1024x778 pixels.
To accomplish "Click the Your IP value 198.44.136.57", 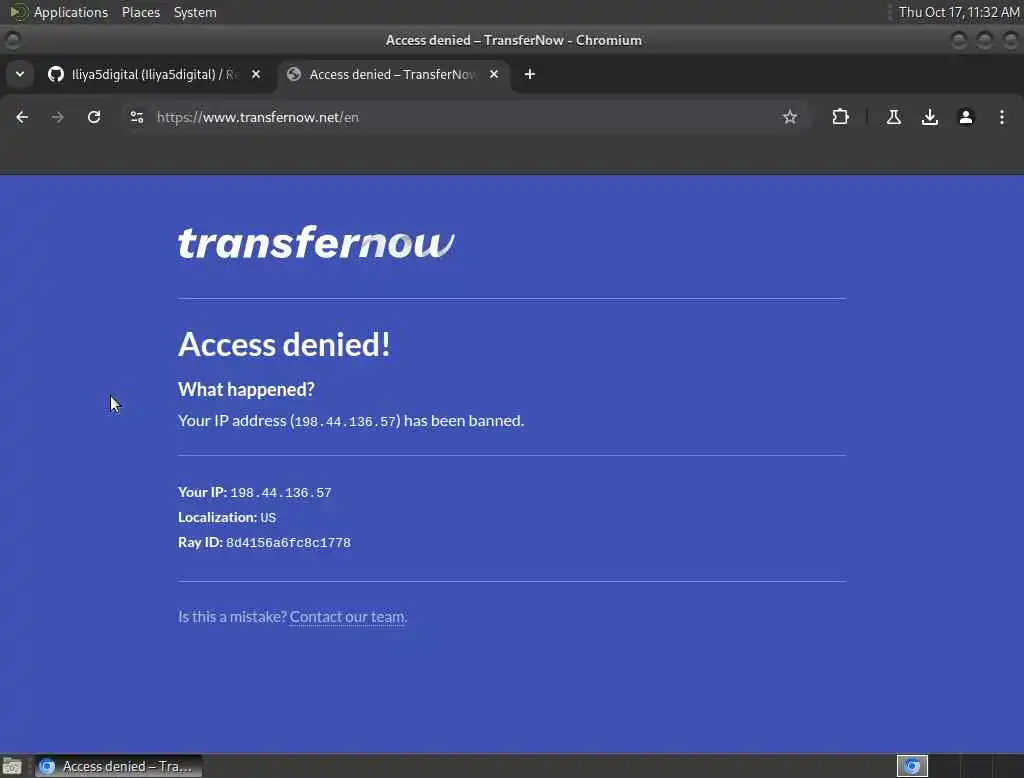I will tap(281, 493).
